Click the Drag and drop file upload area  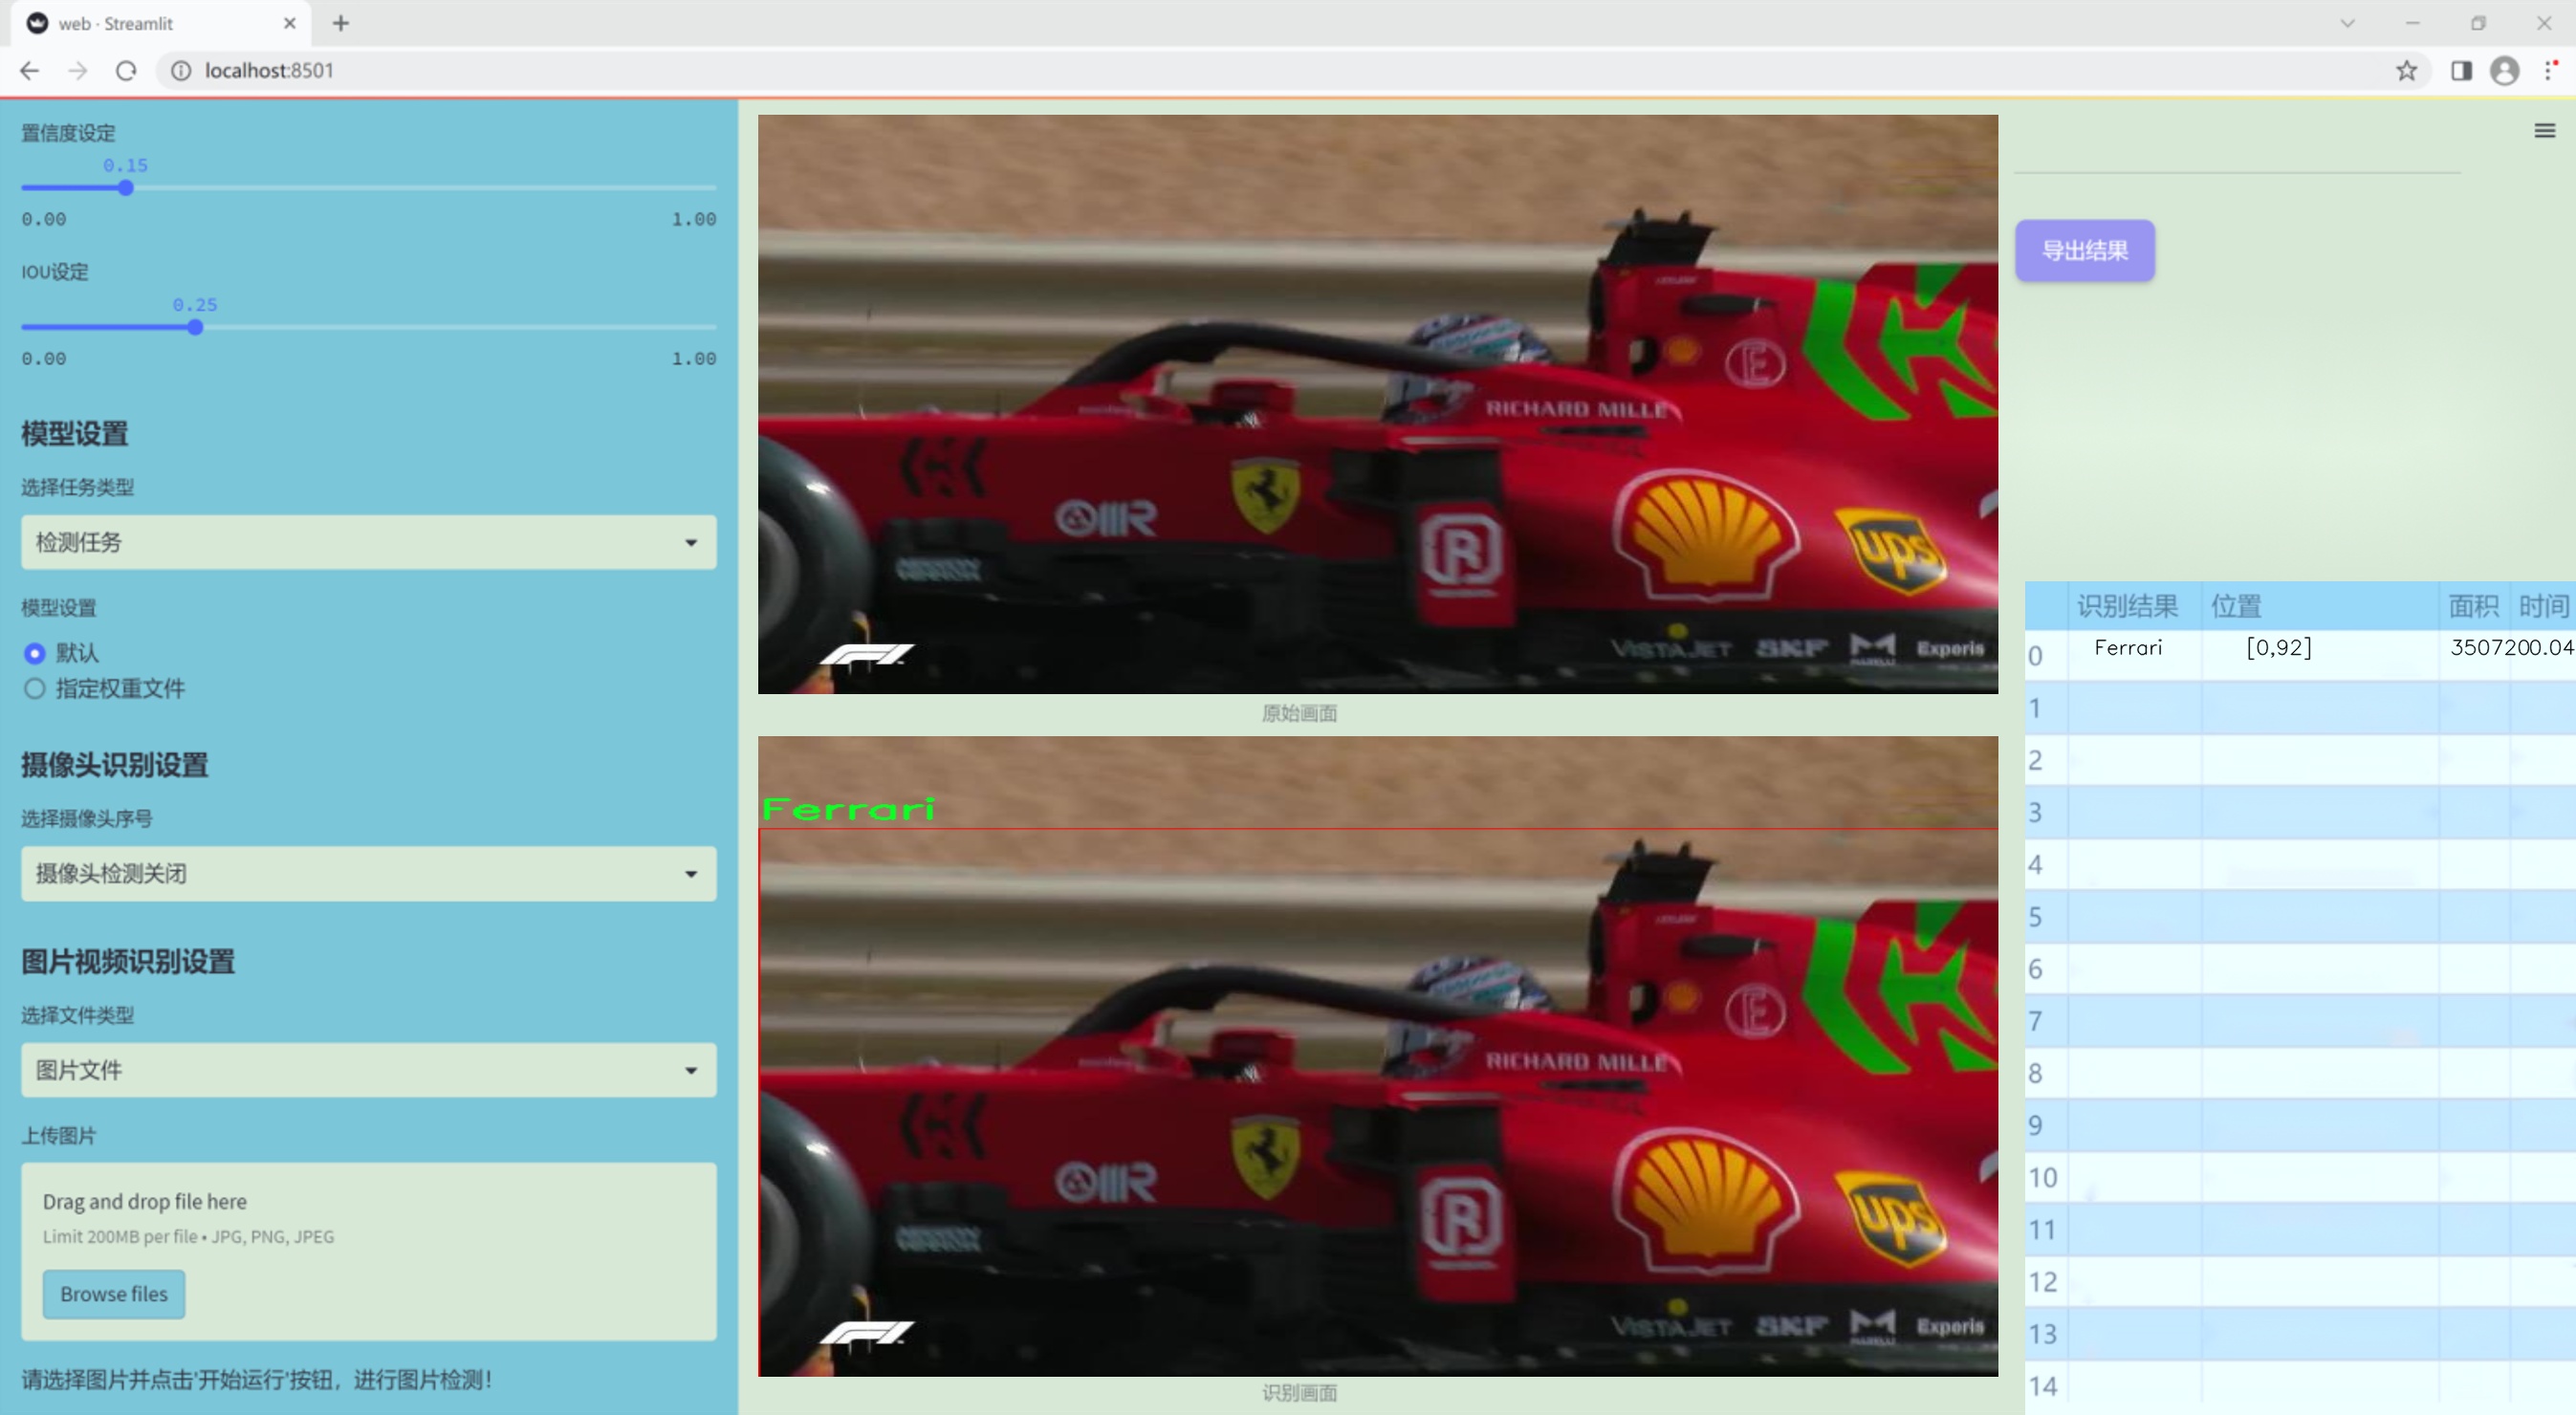tap(368, 1251)
